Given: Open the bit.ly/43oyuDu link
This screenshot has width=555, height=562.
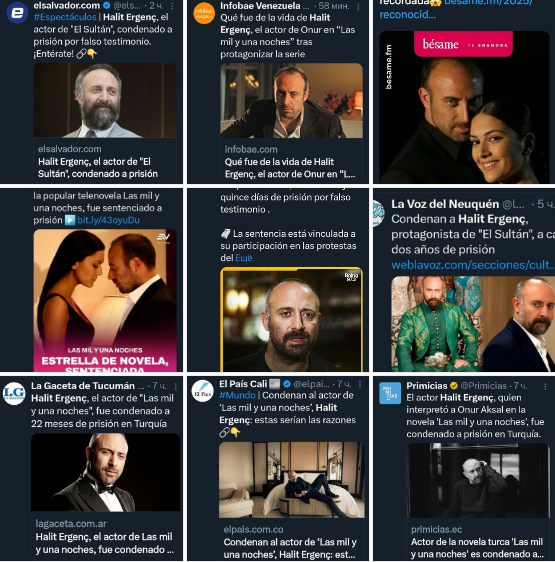Looking at the screenshot, I should (x=108, y=220).
